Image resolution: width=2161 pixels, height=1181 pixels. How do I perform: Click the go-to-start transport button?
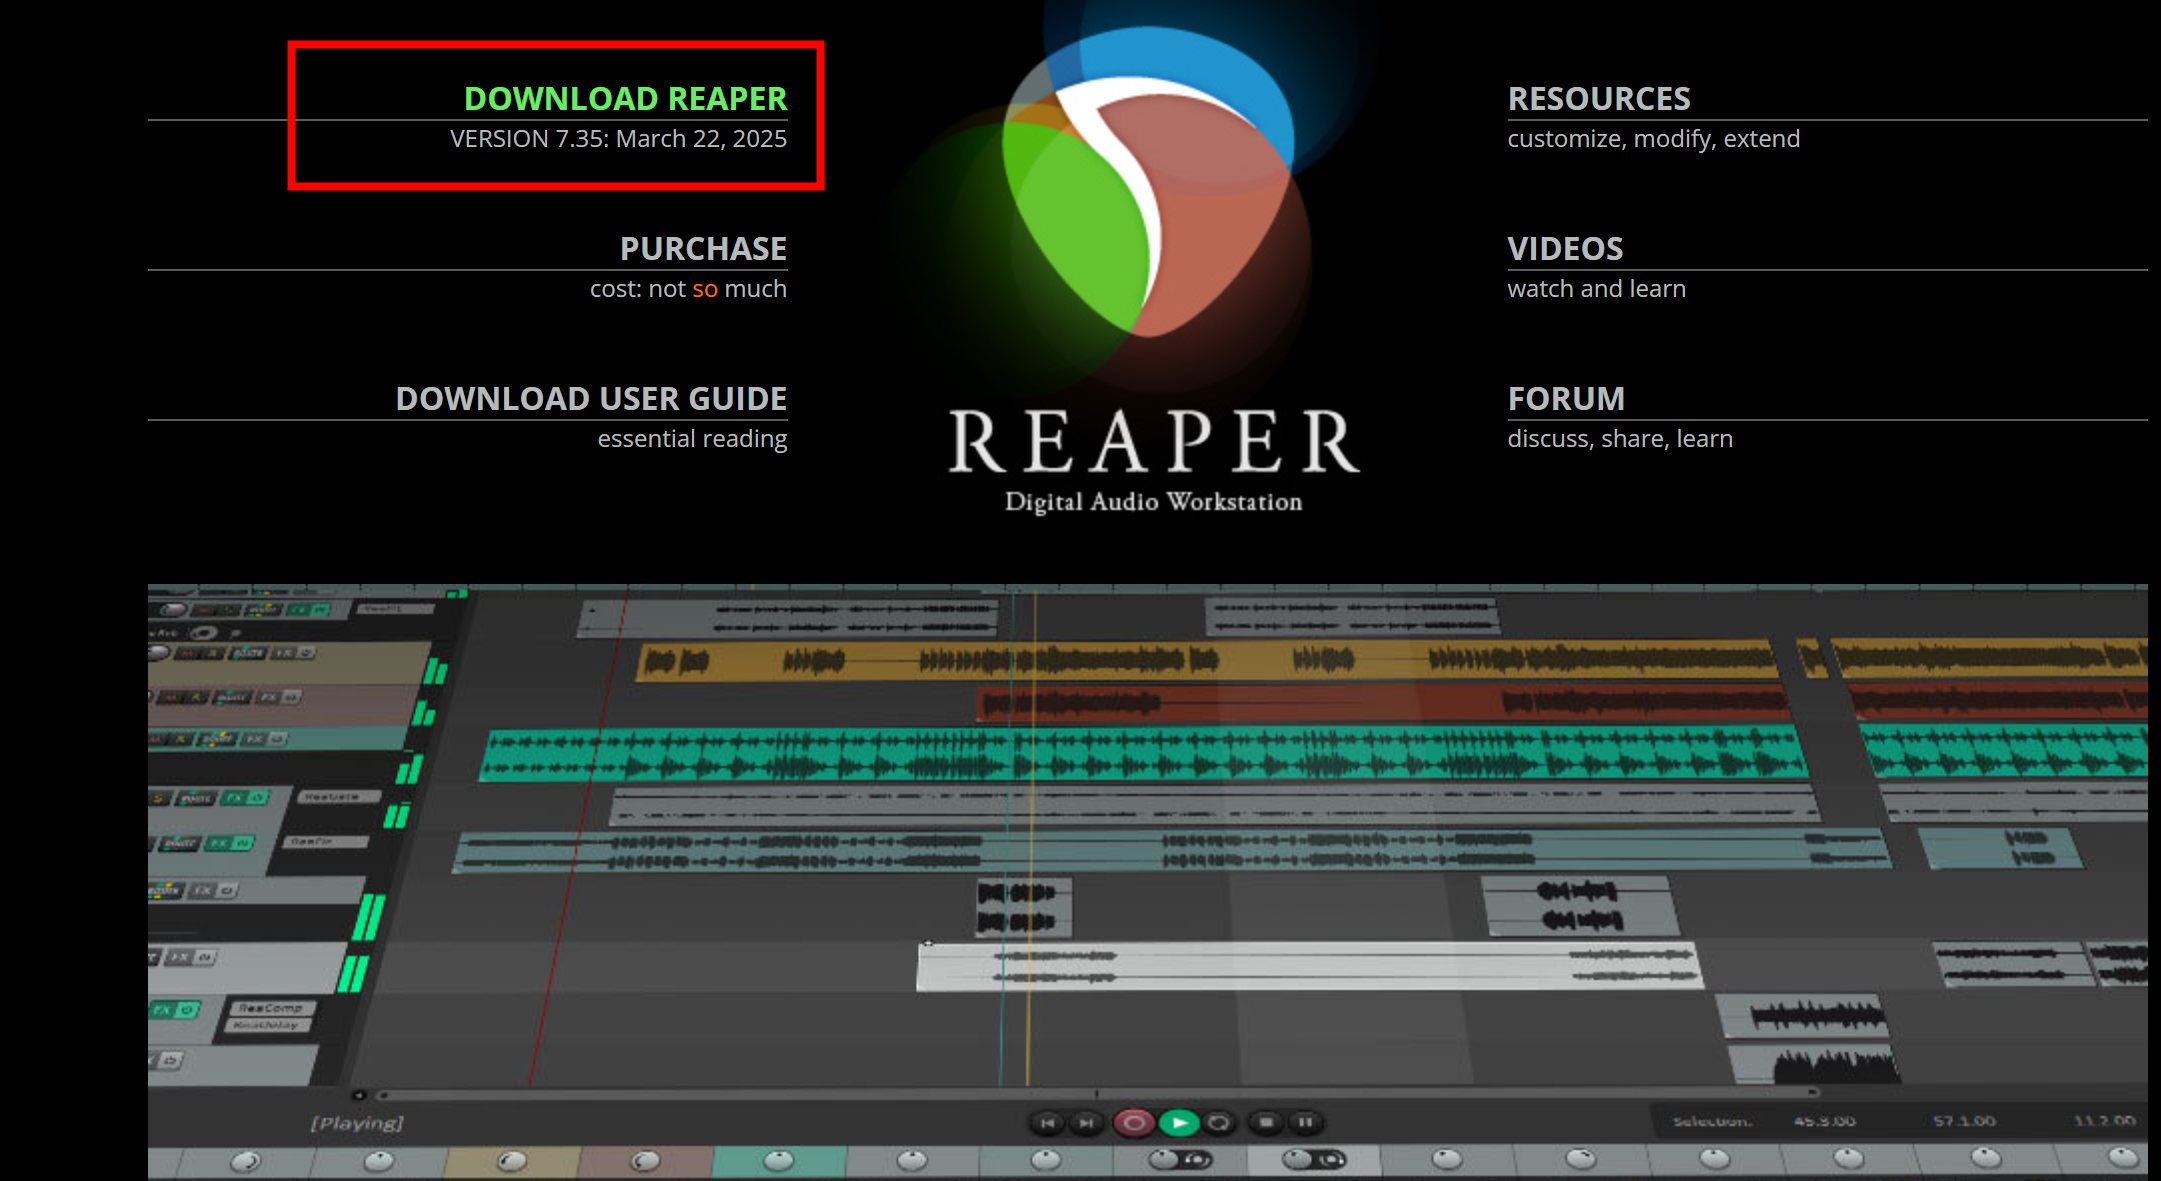pyautogui.click(x=1047, y=1123)
